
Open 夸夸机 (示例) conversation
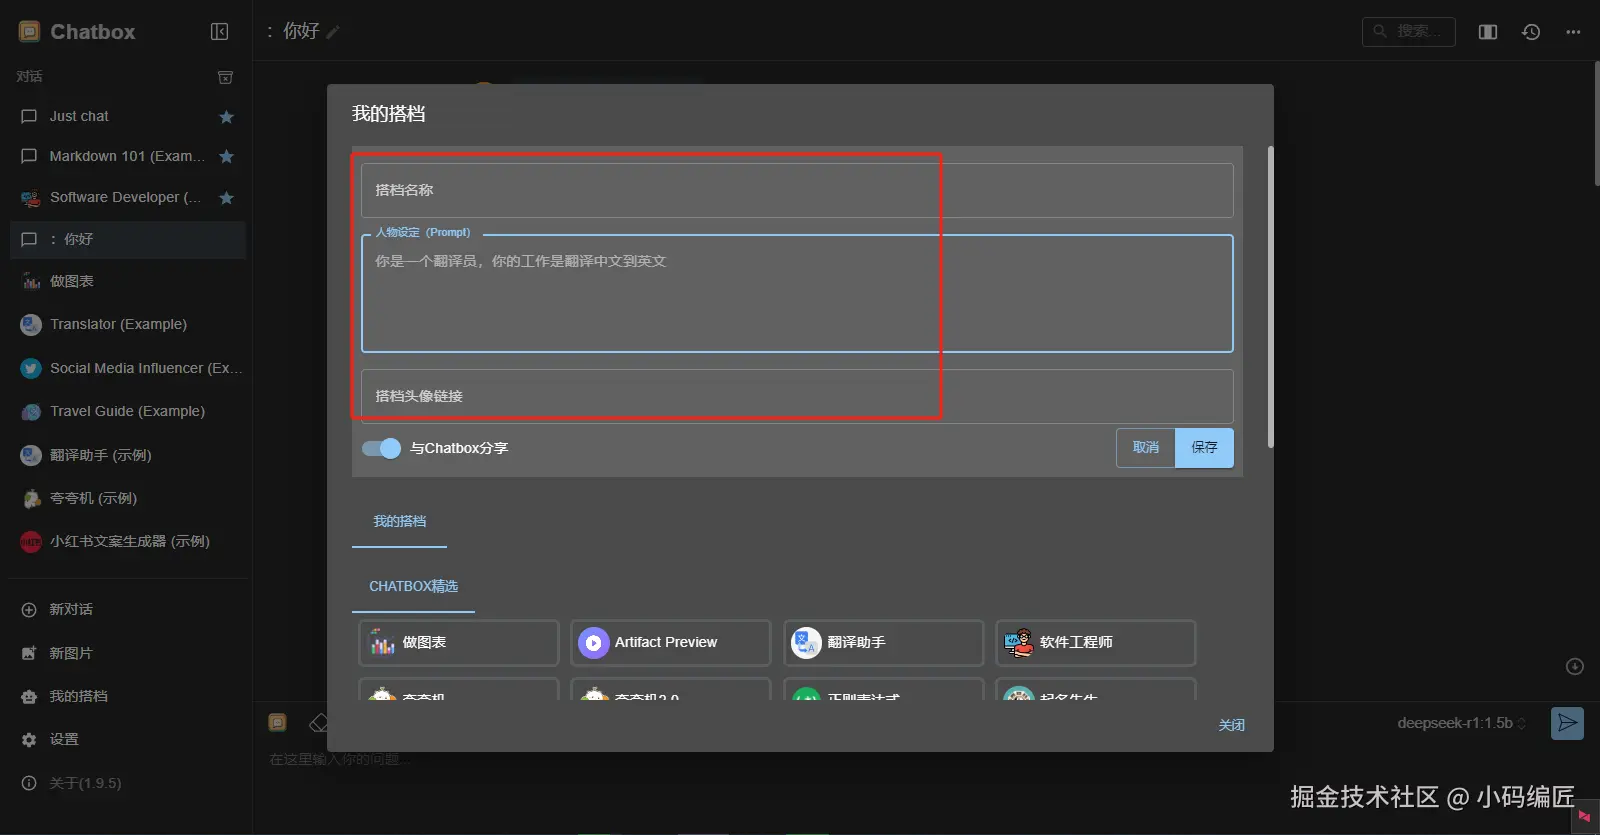coord(128,498)
